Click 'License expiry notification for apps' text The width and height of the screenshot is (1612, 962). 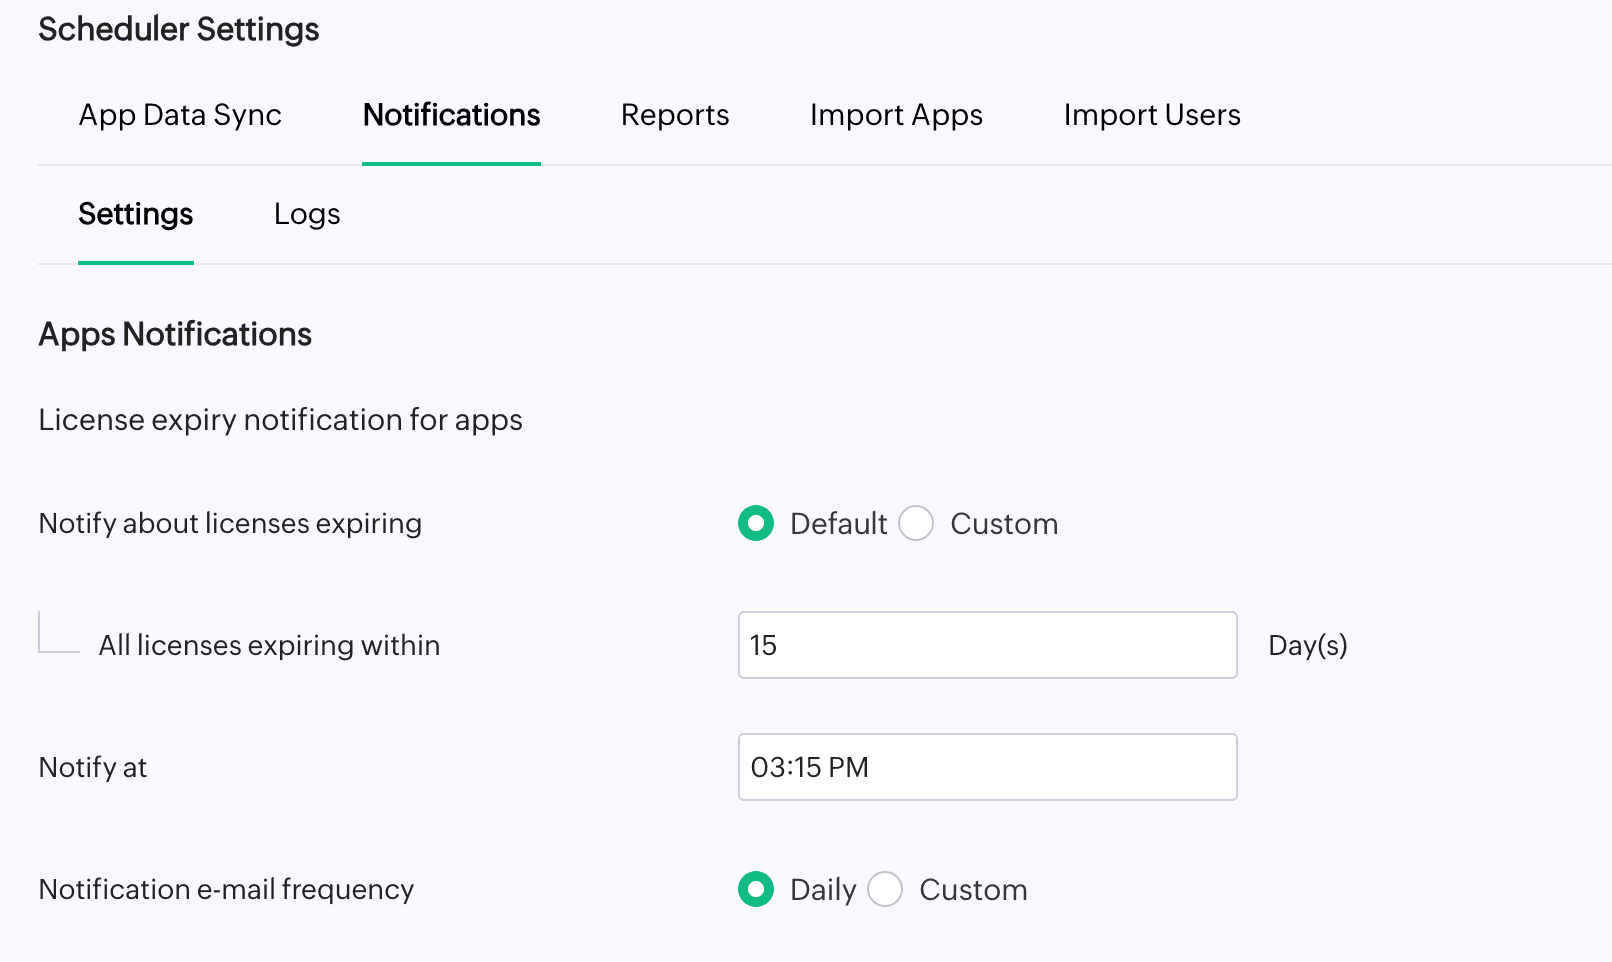[x=280, y=420]
